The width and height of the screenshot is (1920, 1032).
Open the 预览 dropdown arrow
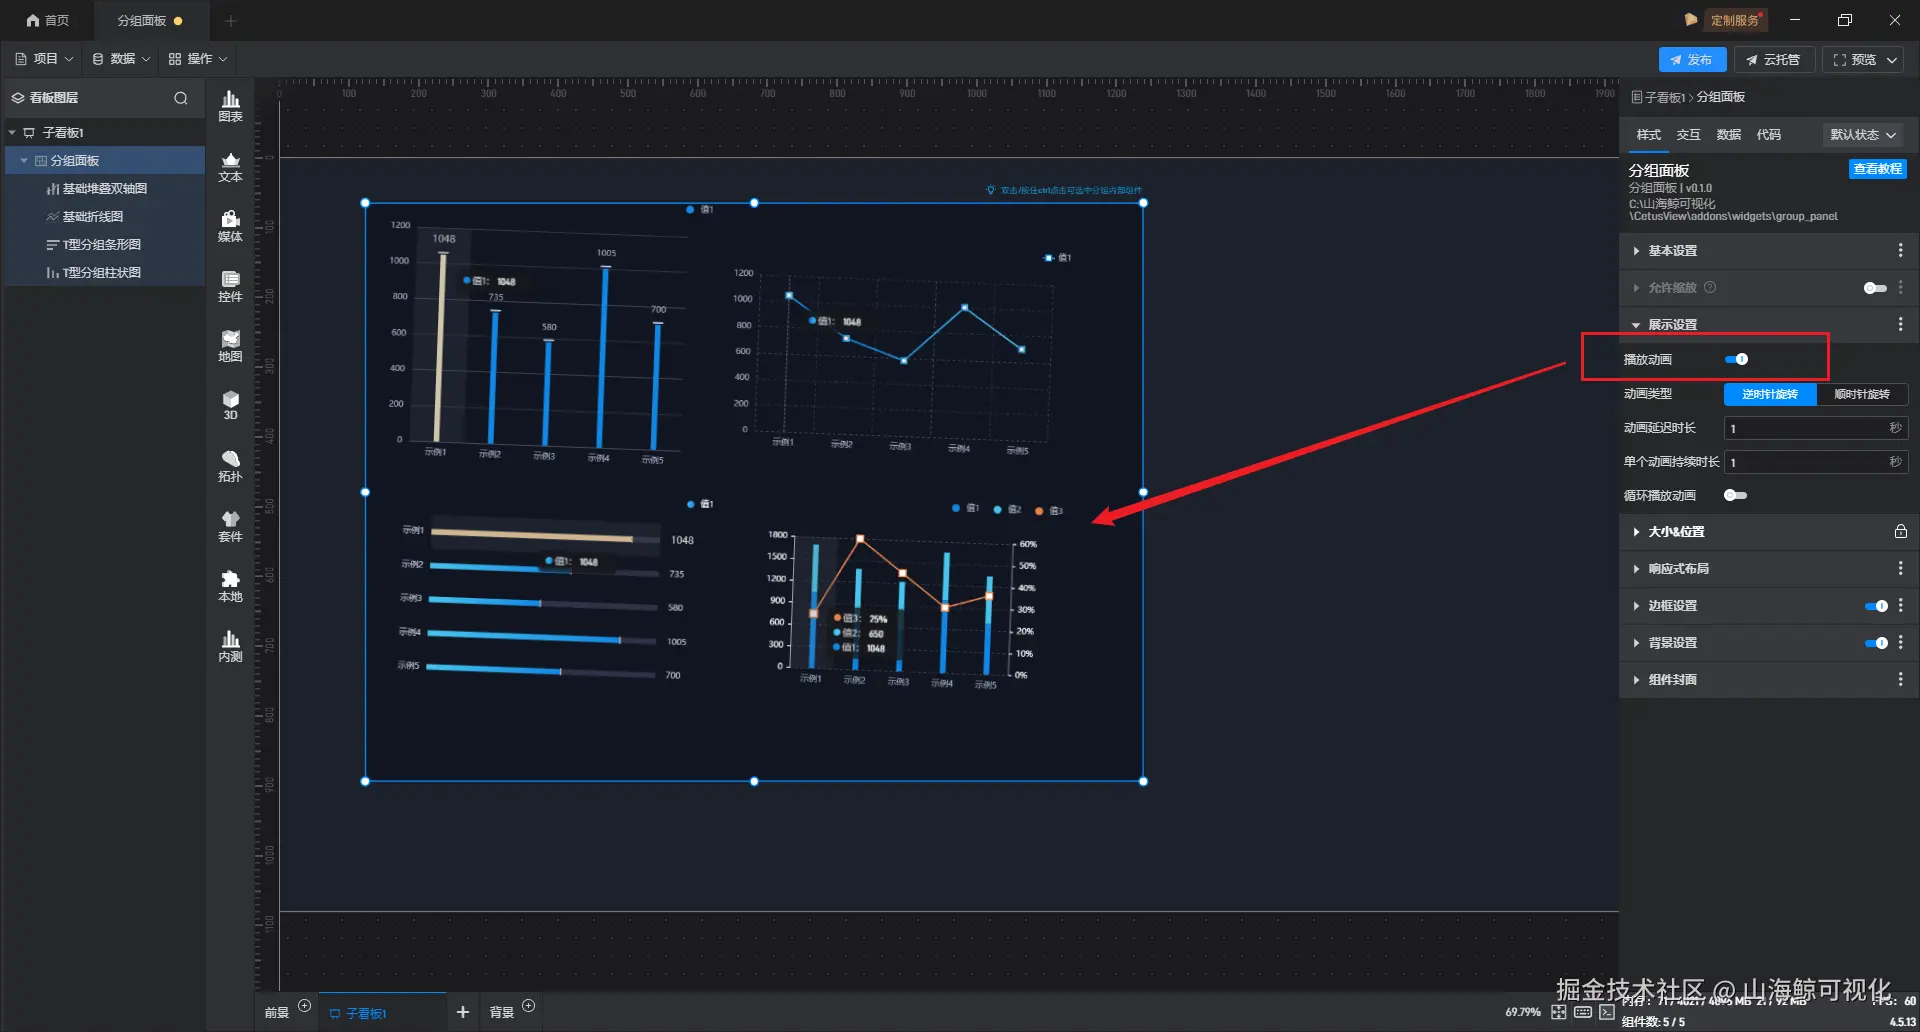1892,60
